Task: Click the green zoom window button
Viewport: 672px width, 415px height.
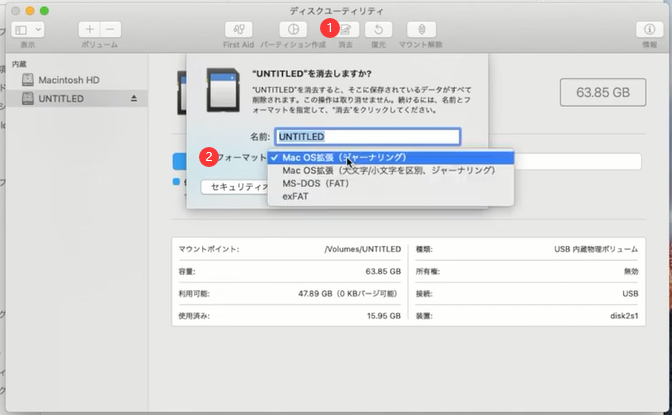Action: click(44, 11)
